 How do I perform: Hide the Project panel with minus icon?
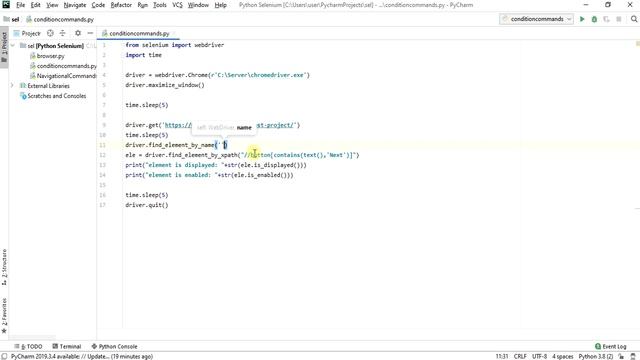pos(90,33)
